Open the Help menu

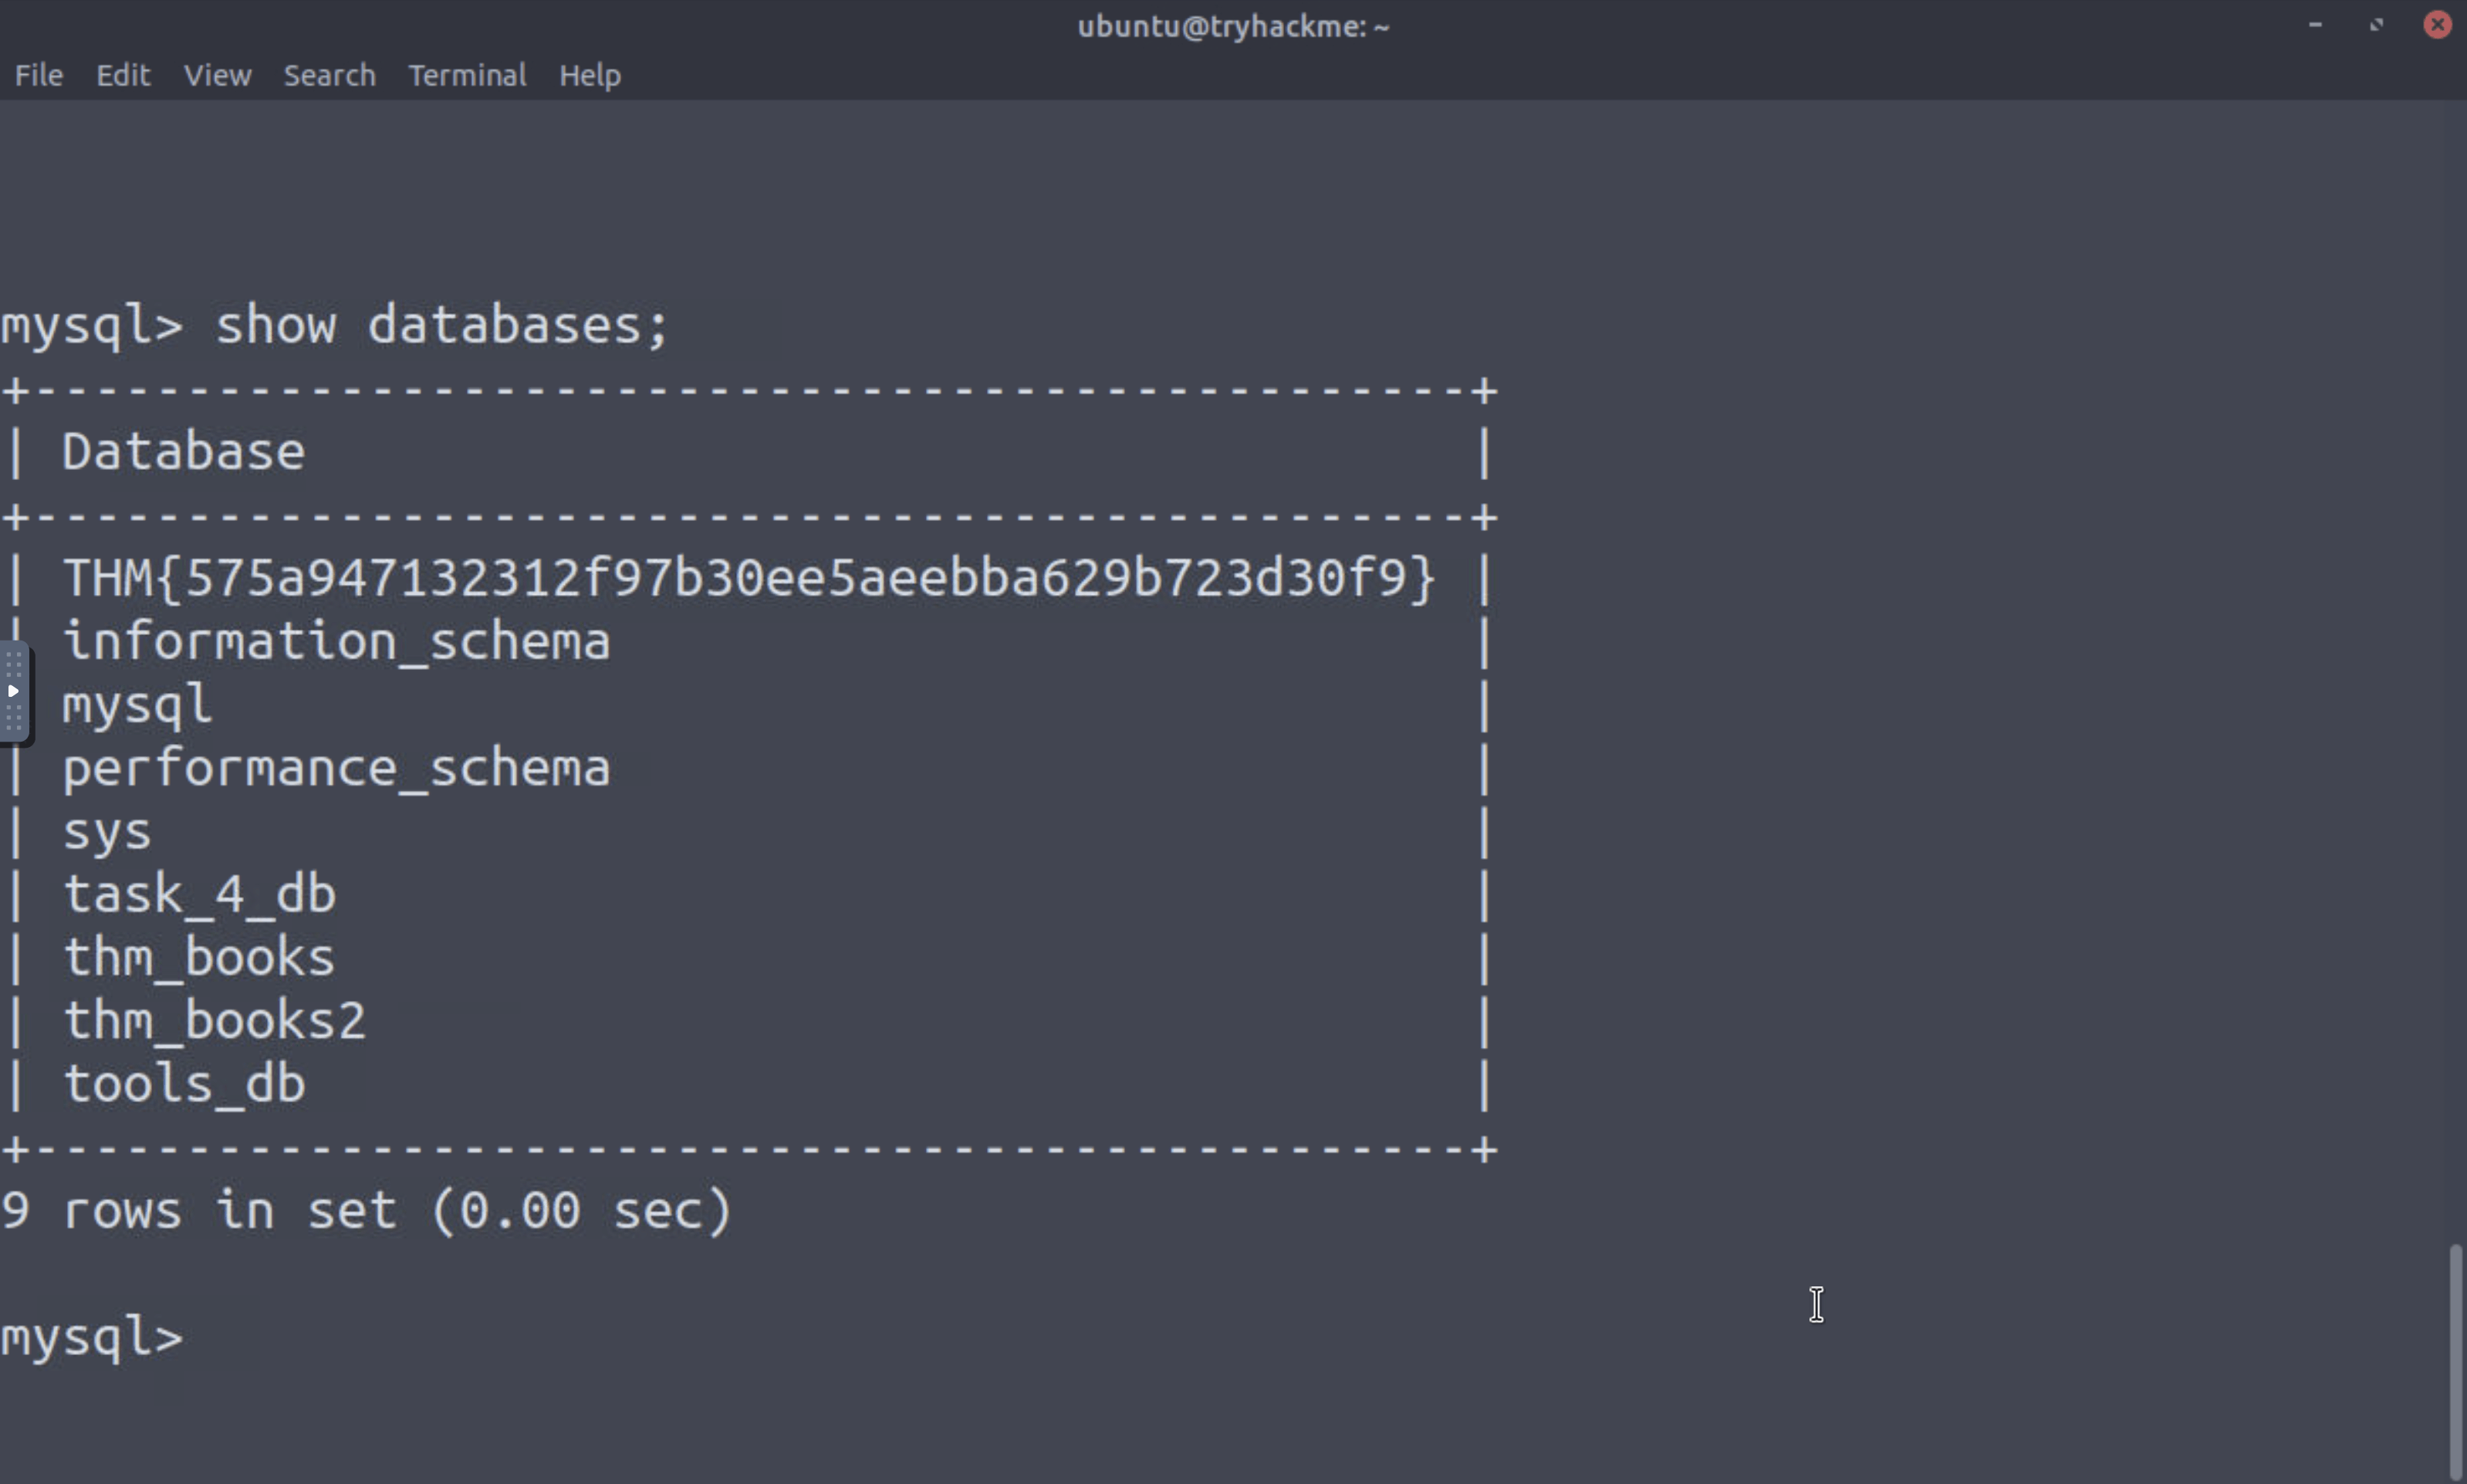click(590, 75)
